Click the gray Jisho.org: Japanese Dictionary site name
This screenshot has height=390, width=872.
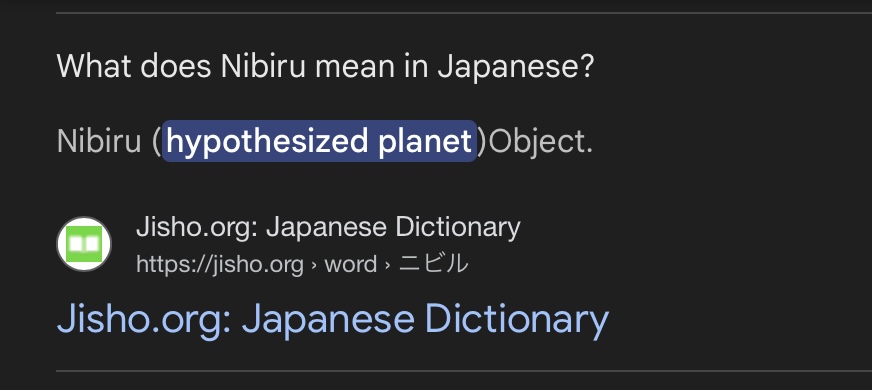[328, 227]
